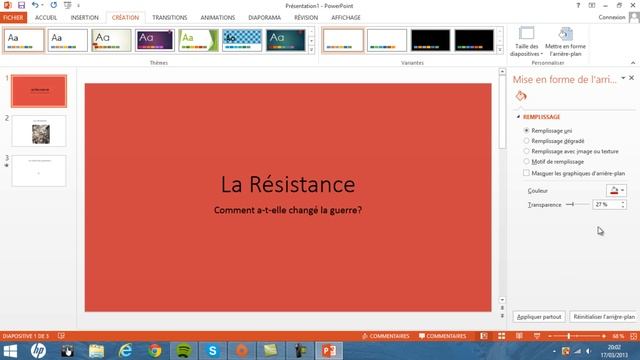Screen dimensions: 640x360
Task: Switch to normal view in status bar
Action: 484,336
